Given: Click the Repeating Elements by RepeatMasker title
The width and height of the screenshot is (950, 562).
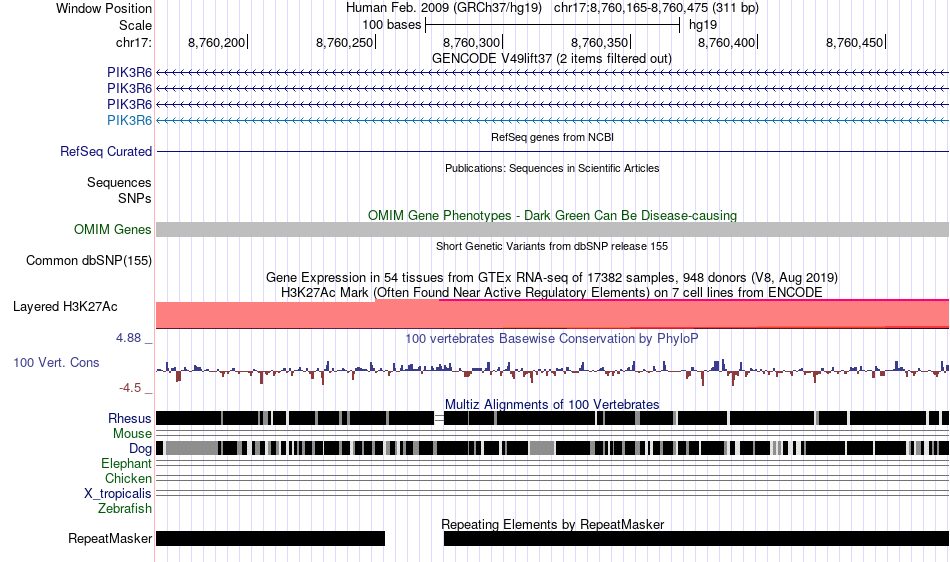Looking at the screenshot, I should coord(552,524).
